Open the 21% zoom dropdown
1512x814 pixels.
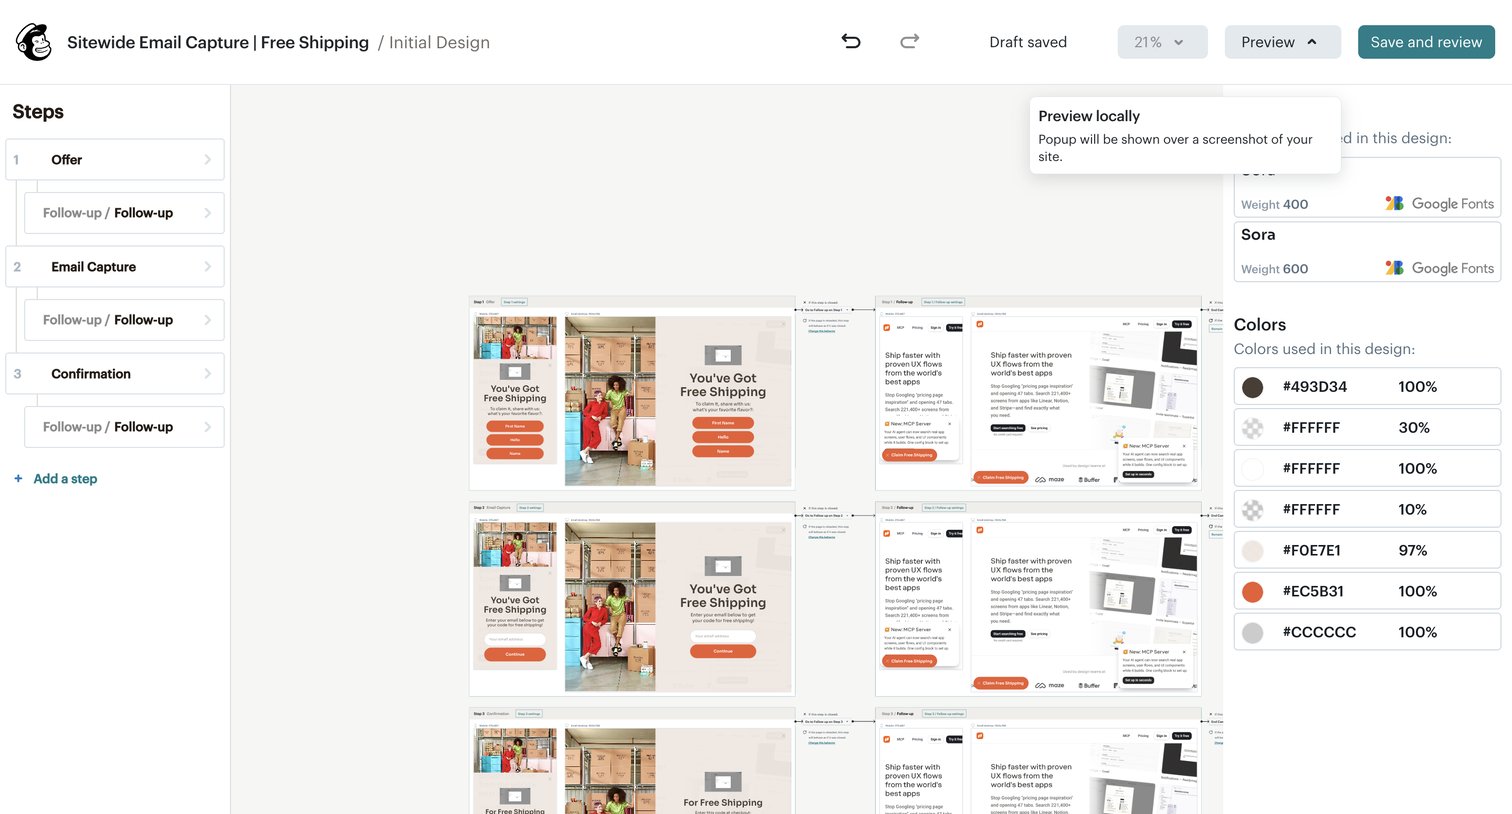[x=1162, y=42]
